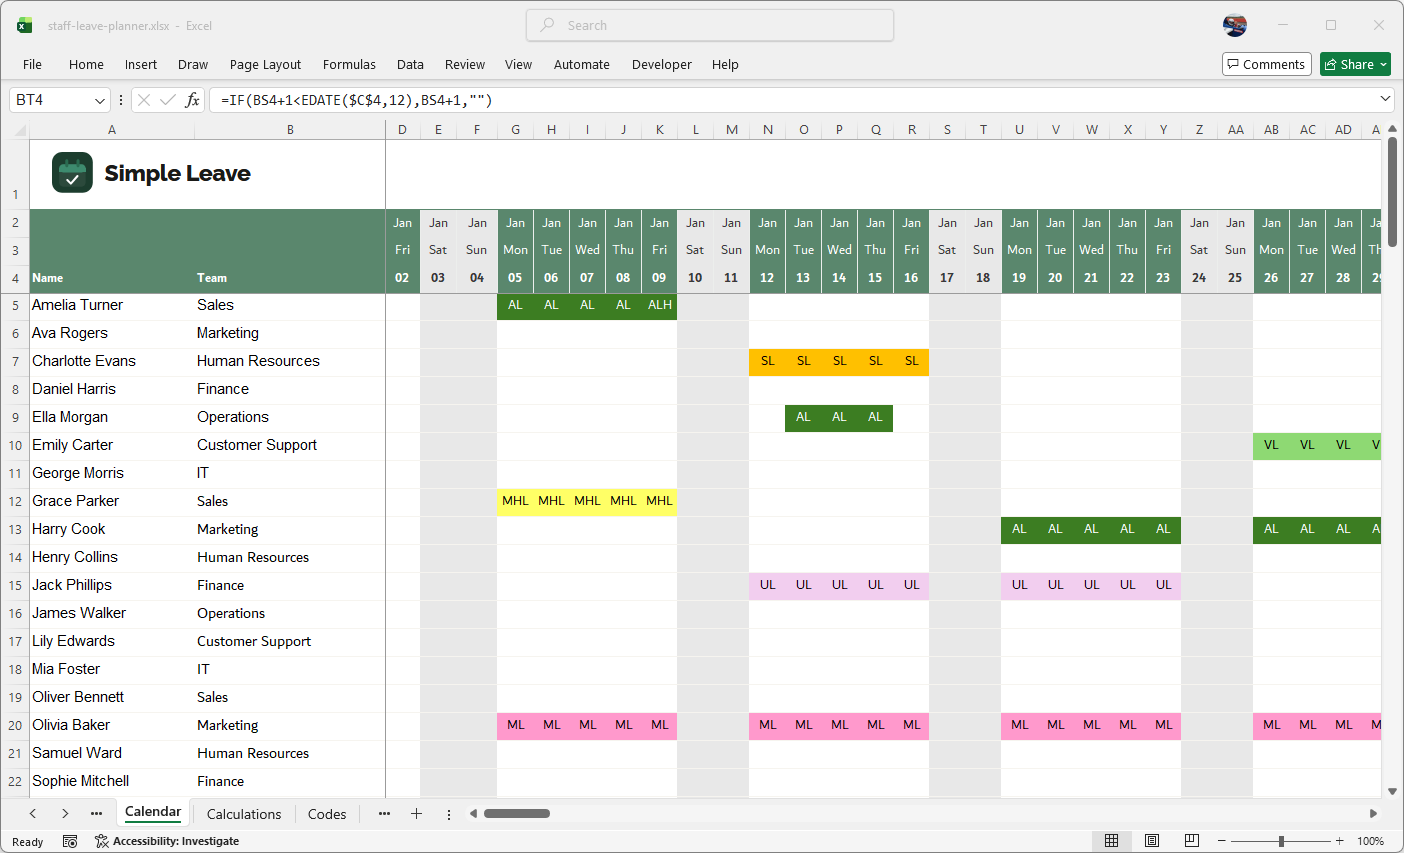Open the Comments pane
The height and width of the screenshot is (853, 1404).
[1266, 63]
